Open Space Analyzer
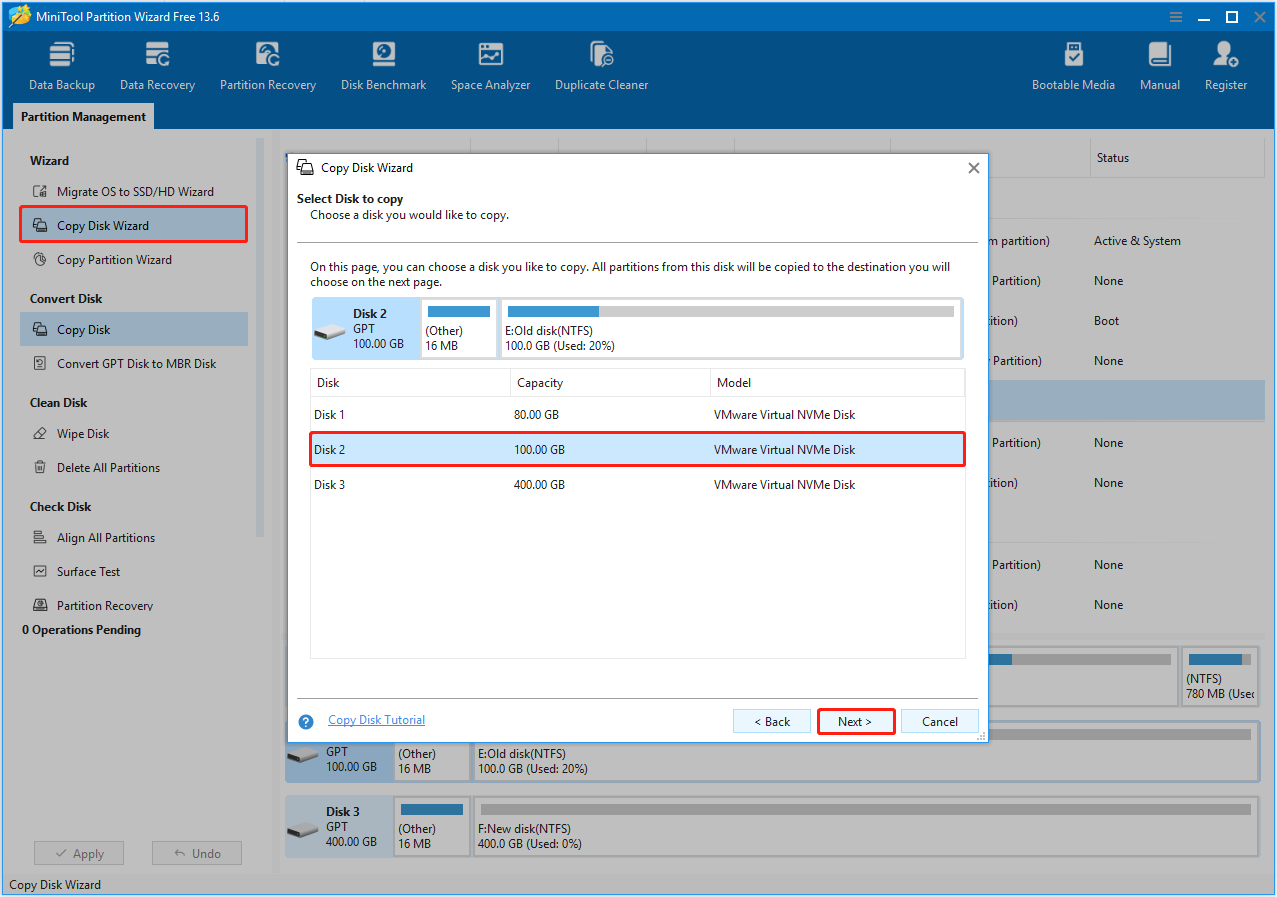This screenshot has height=897, width=1277. (490, 66)
